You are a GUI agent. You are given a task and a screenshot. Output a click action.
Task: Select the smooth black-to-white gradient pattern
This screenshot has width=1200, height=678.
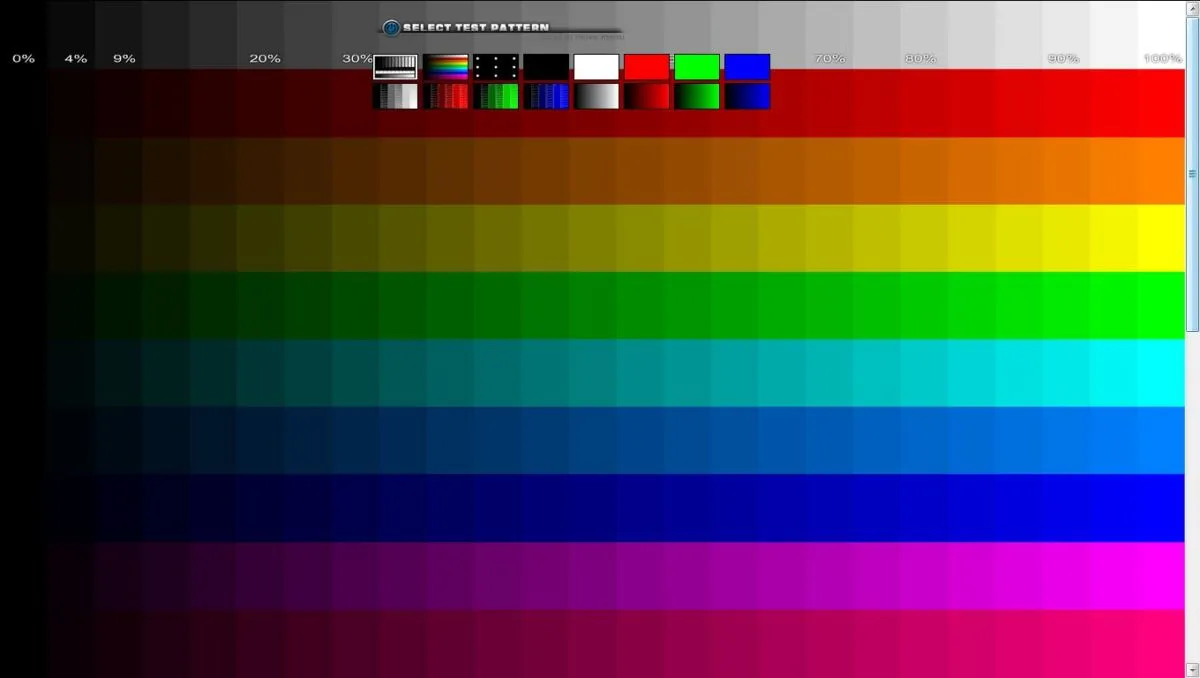[596, 96]
